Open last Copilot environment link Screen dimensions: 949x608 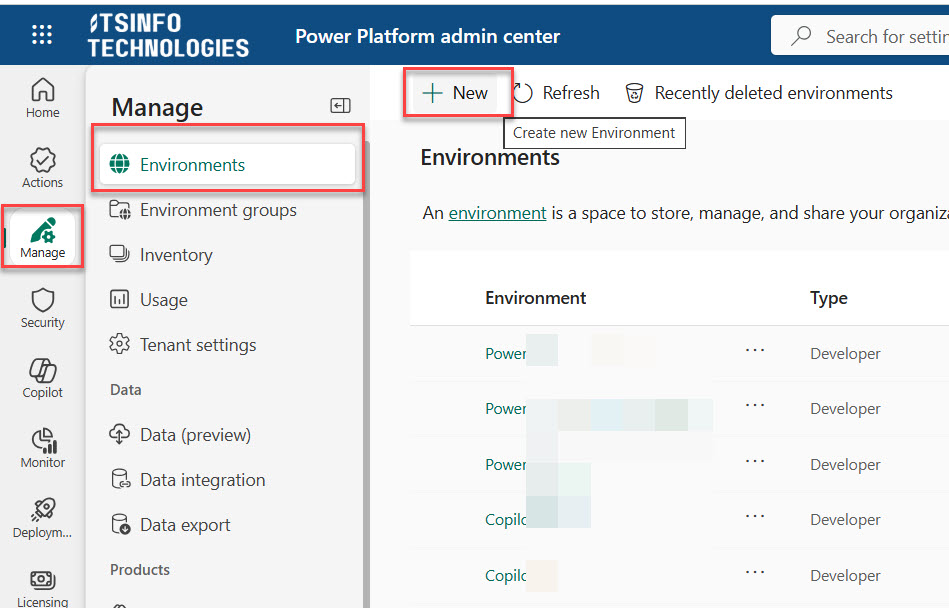[x=505, y=575]
